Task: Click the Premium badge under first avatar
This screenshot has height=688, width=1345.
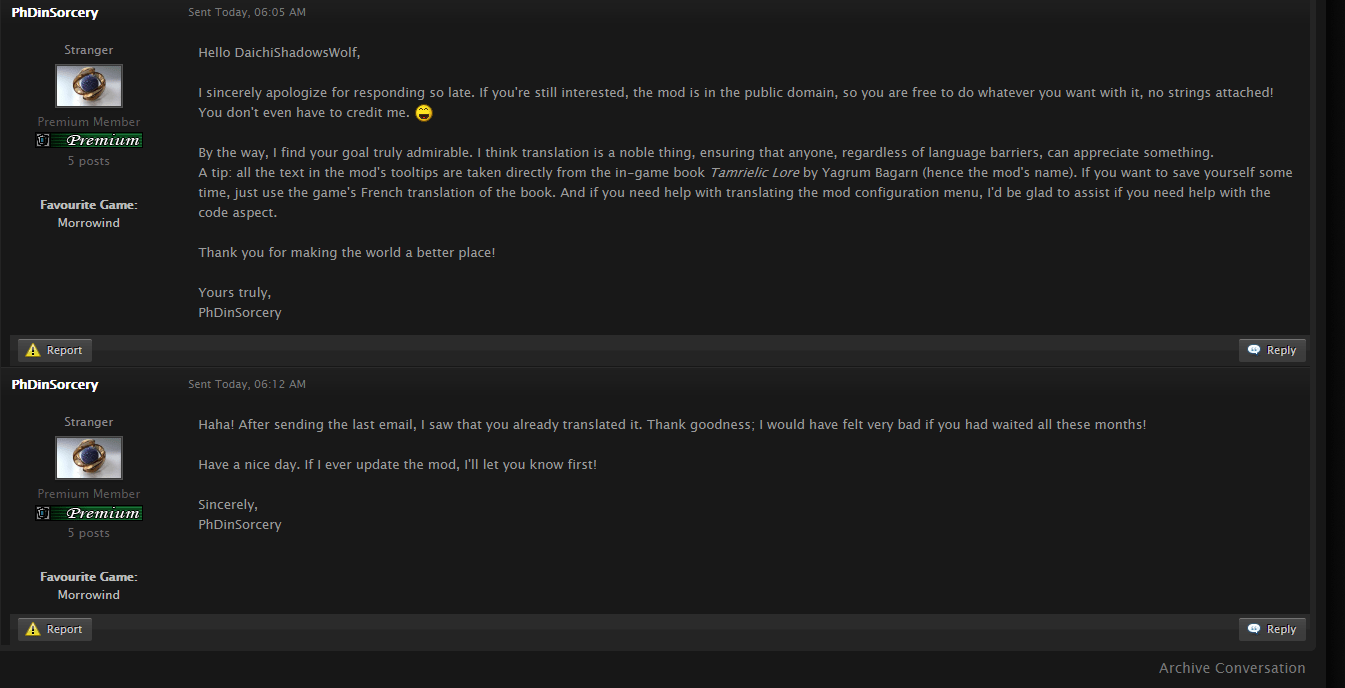Action: (x=89, y=141)
